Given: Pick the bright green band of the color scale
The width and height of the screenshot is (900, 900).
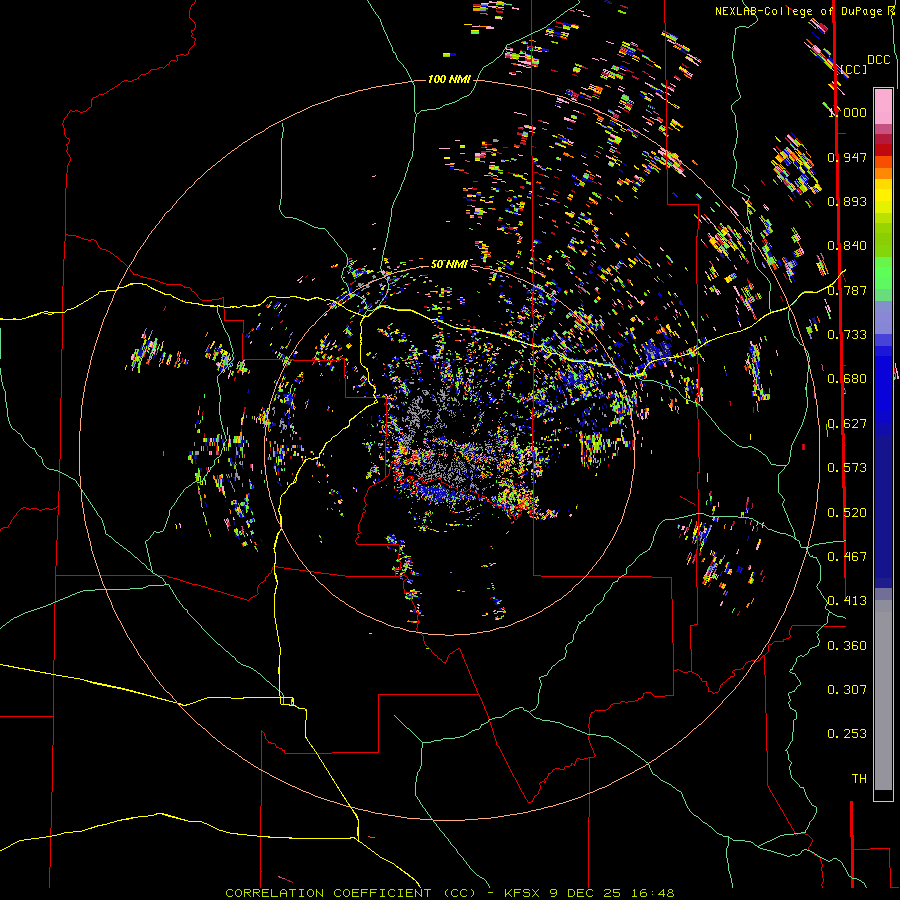Looking at the screenshot, I should click(883, 273).
